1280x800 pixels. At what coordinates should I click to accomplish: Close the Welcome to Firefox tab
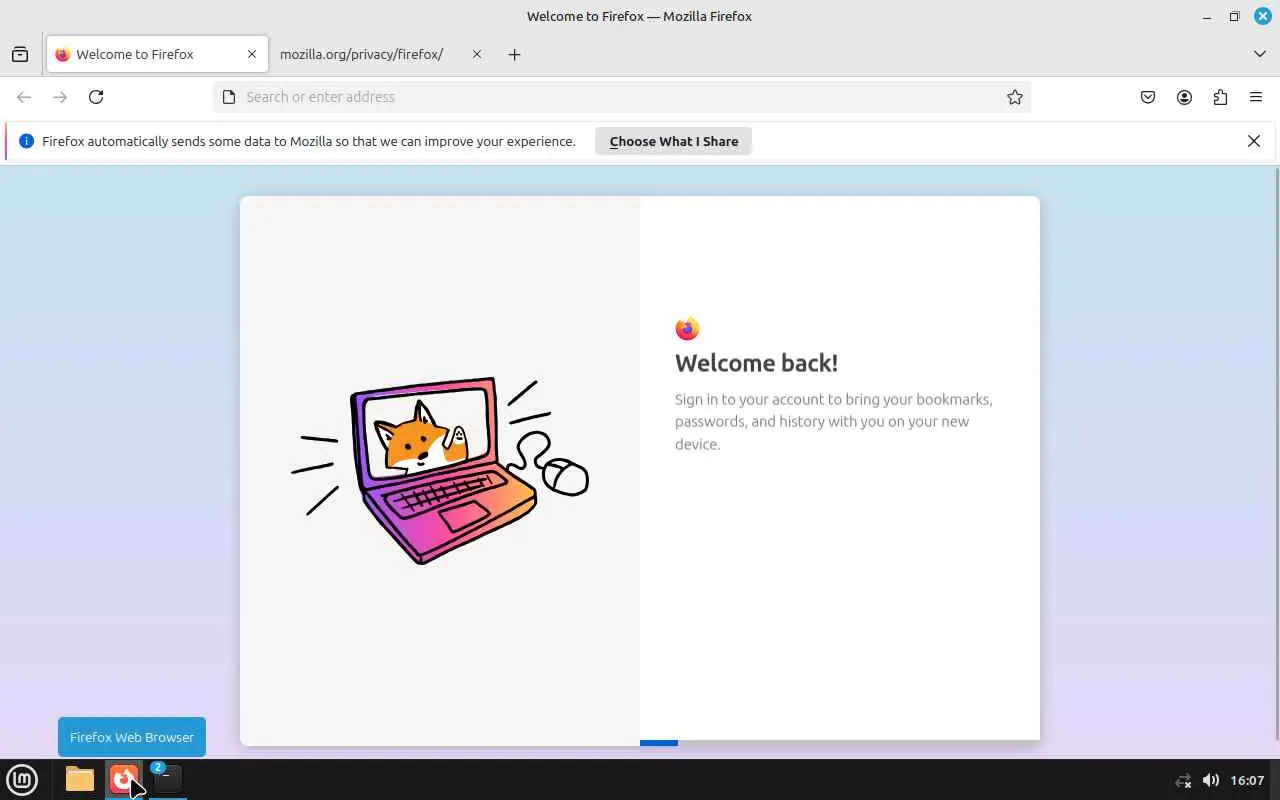(252, 54)
